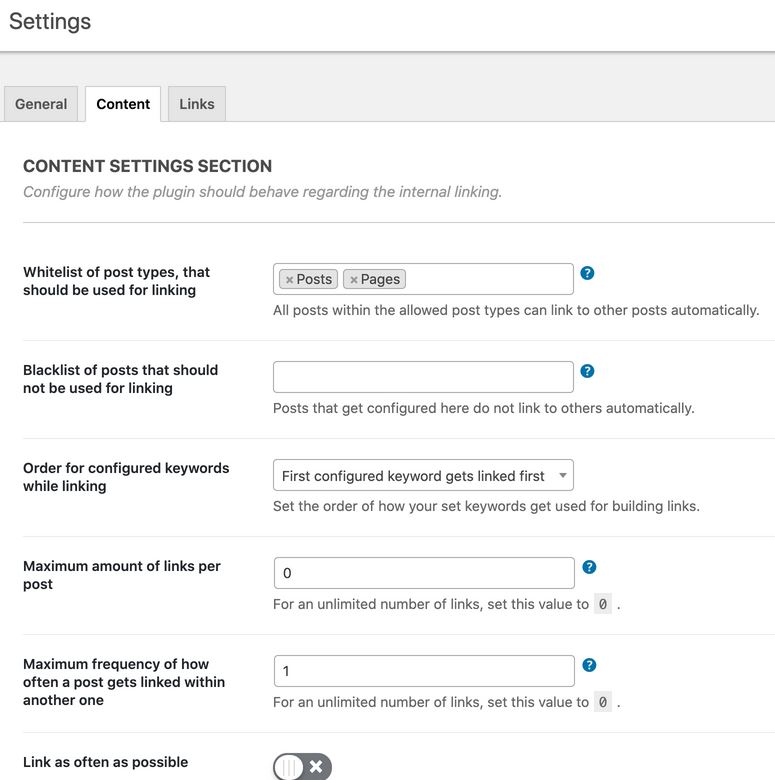Remove the Posts tag via its x
This screenshot has width=775, height=780.
(289, 280)
